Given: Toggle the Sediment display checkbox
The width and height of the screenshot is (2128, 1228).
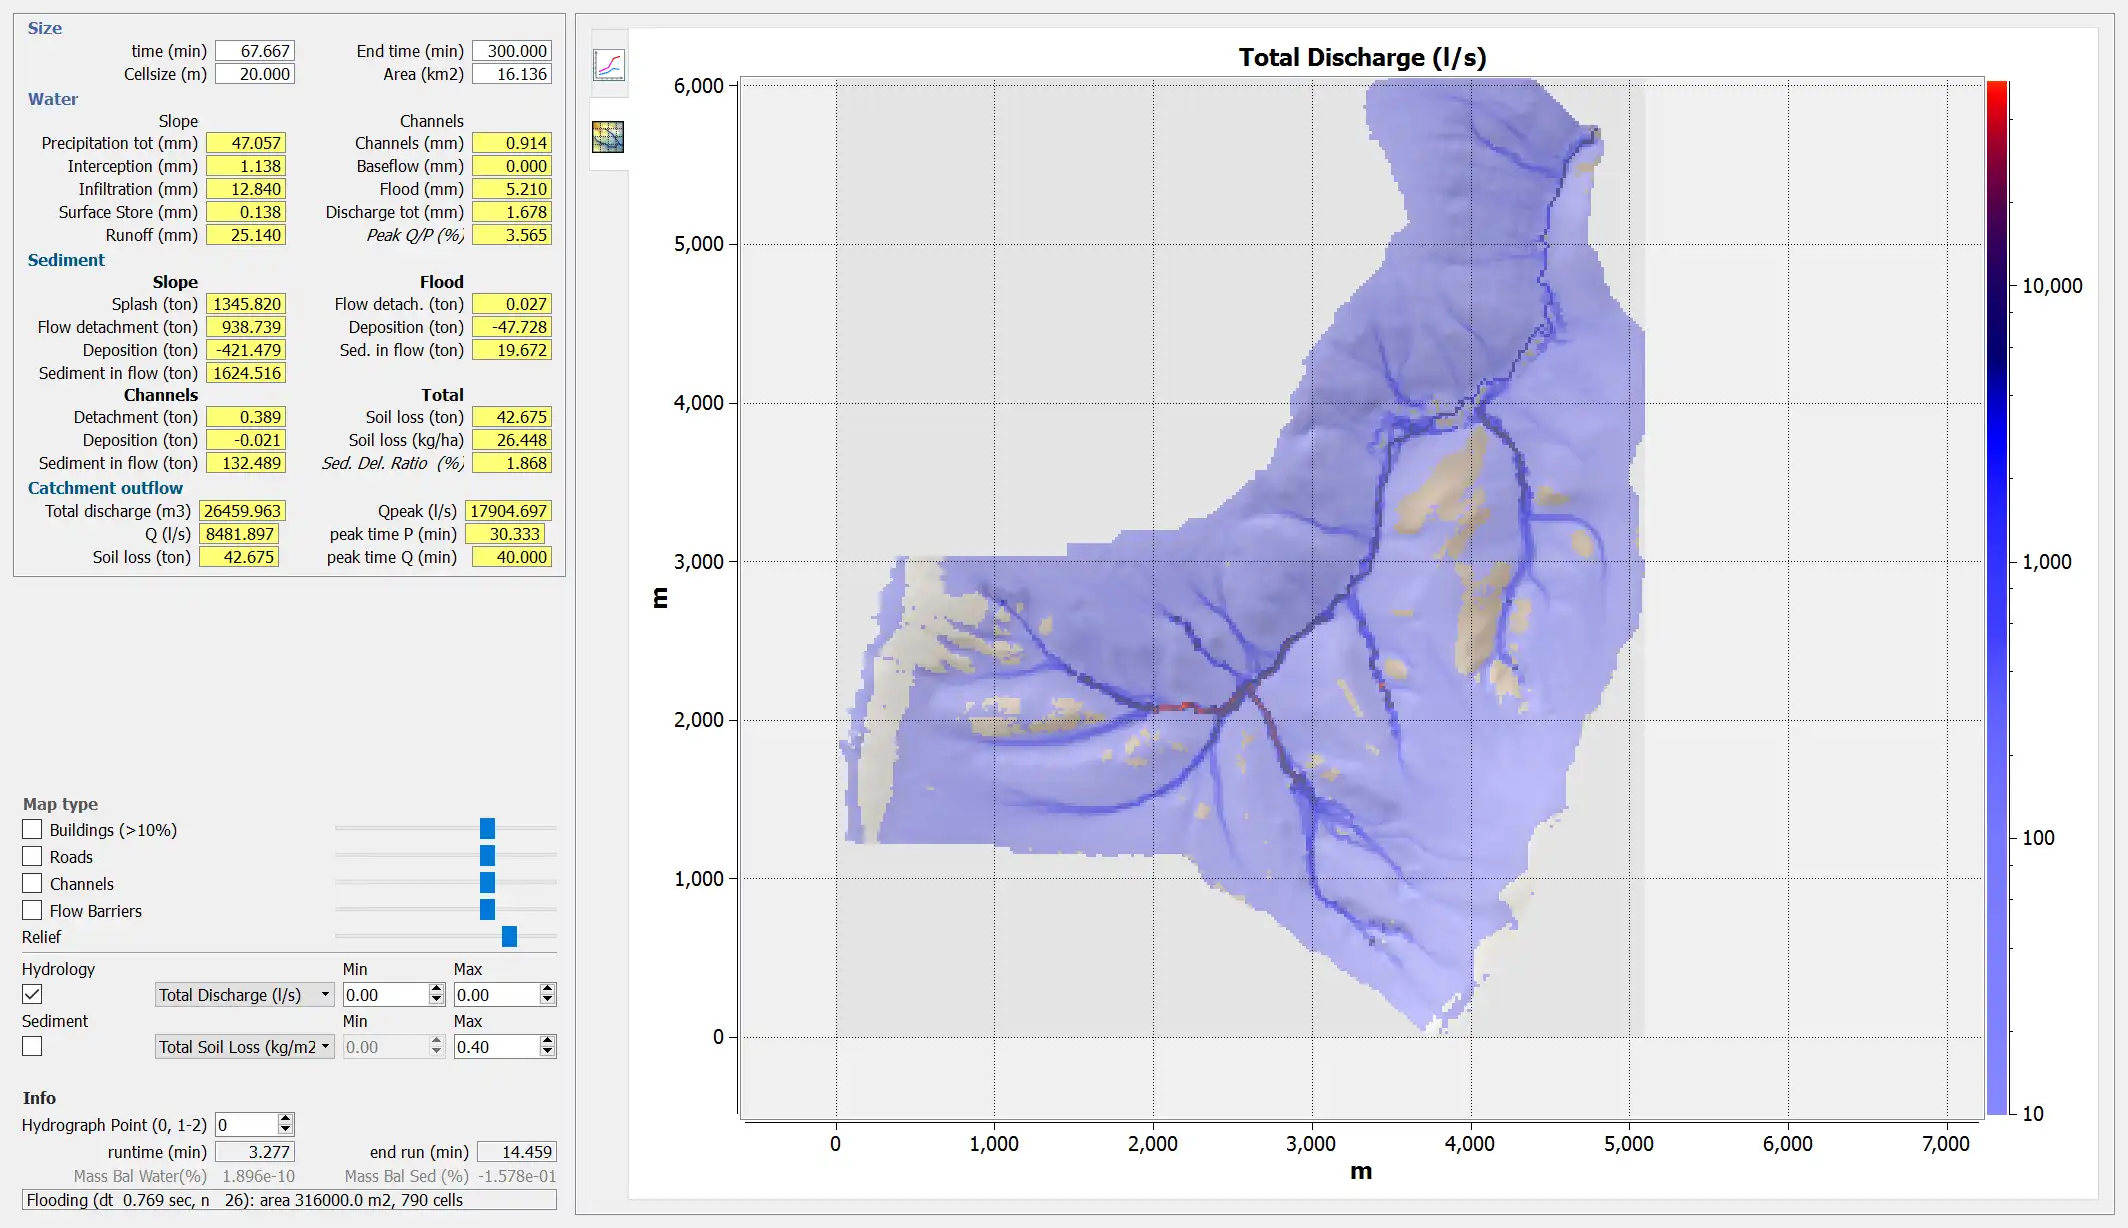Looking at the screenshot, I should coord(32,1047).
